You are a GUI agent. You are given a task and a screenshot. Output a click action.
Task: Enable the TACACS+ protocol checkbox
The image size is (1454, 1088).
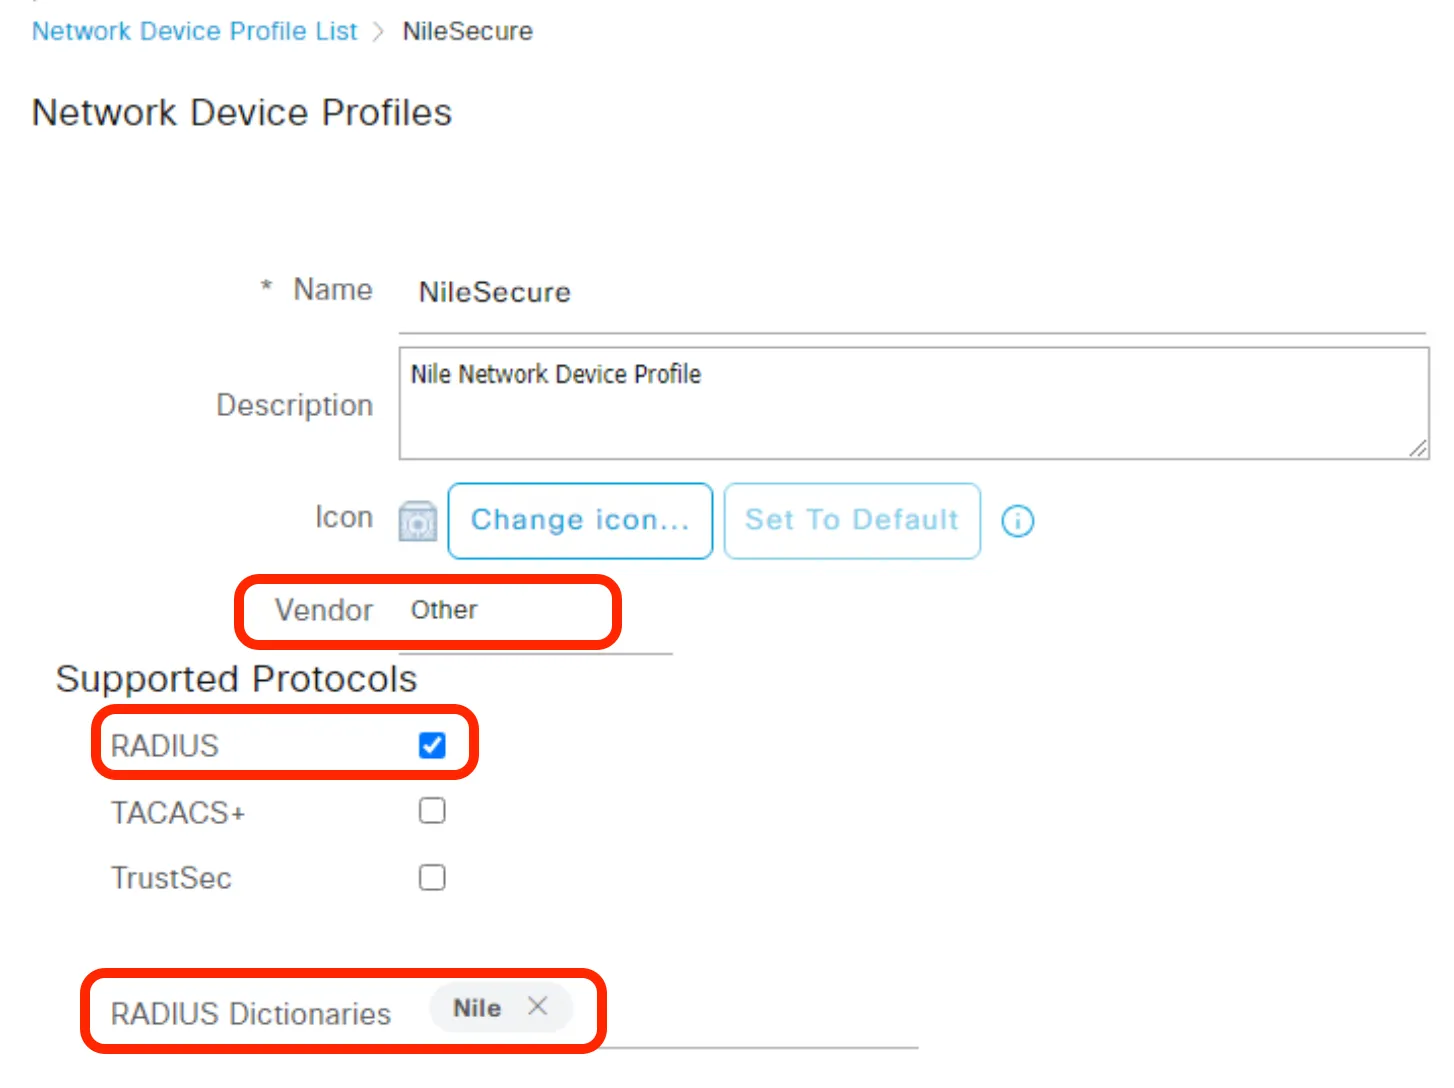click(x=432, y=810)
